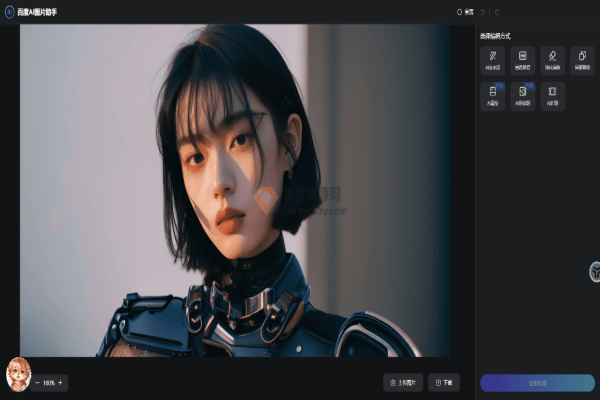Image resolution: width=600 pixels, height=400 pixels.
Task: Click the 100% zoom level value
Action: coord(49,383)
